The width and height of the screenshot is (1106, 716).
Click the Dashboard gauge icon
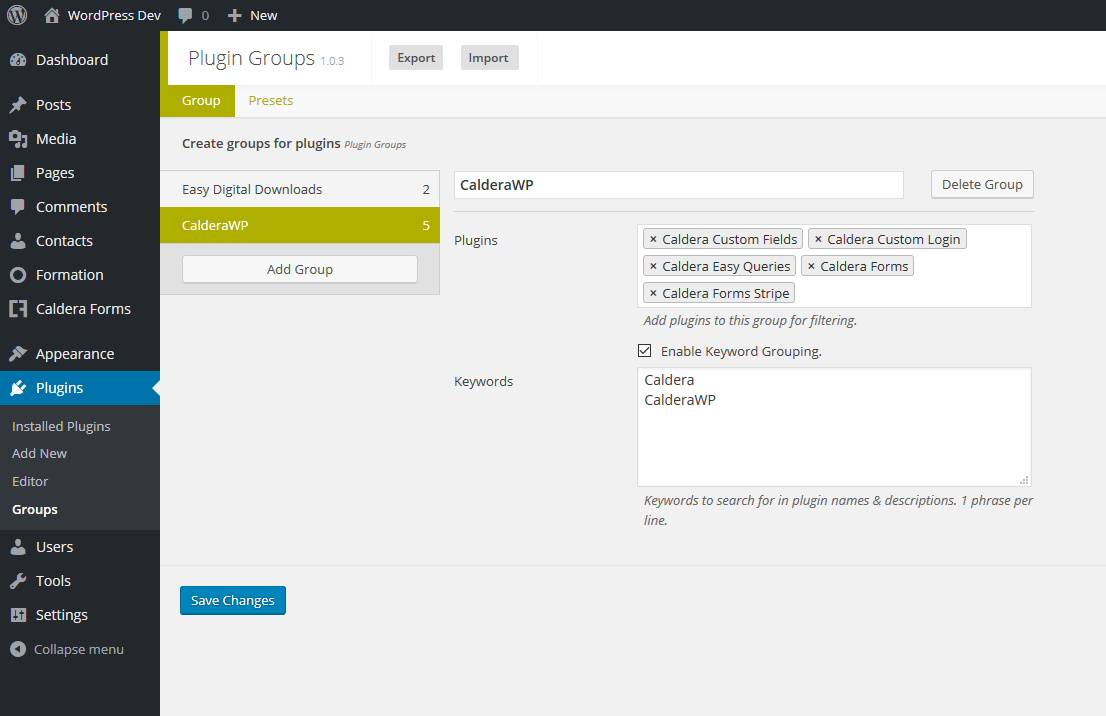[18, 60]
